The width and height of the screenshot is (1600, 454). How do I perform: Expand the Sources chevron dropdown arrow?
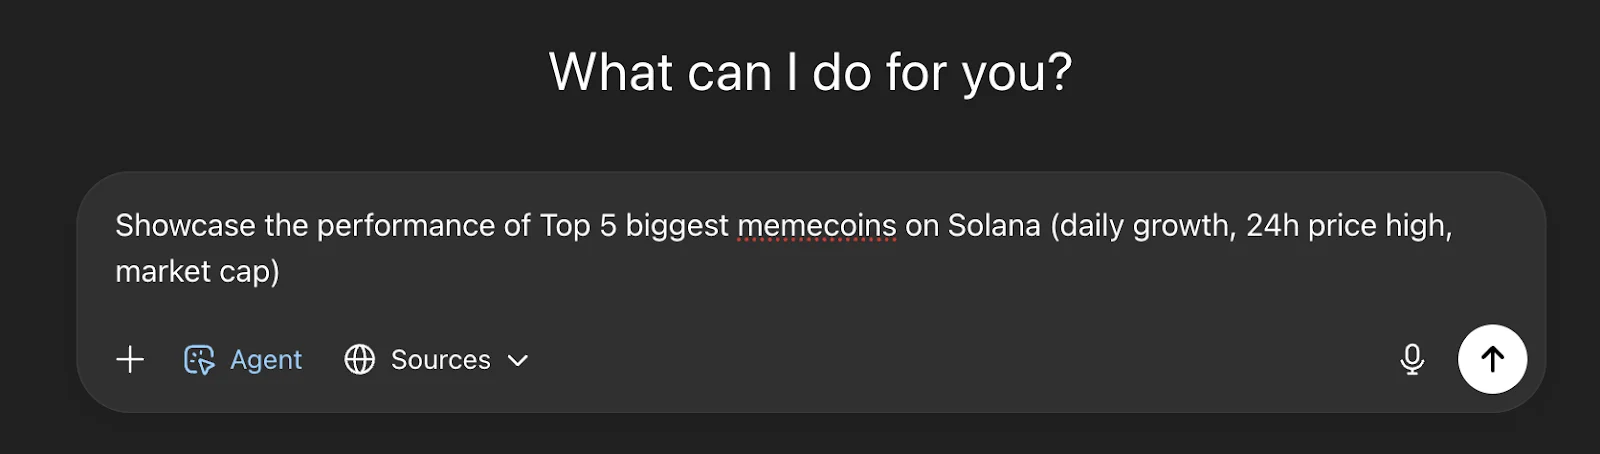tap(518, 360)
